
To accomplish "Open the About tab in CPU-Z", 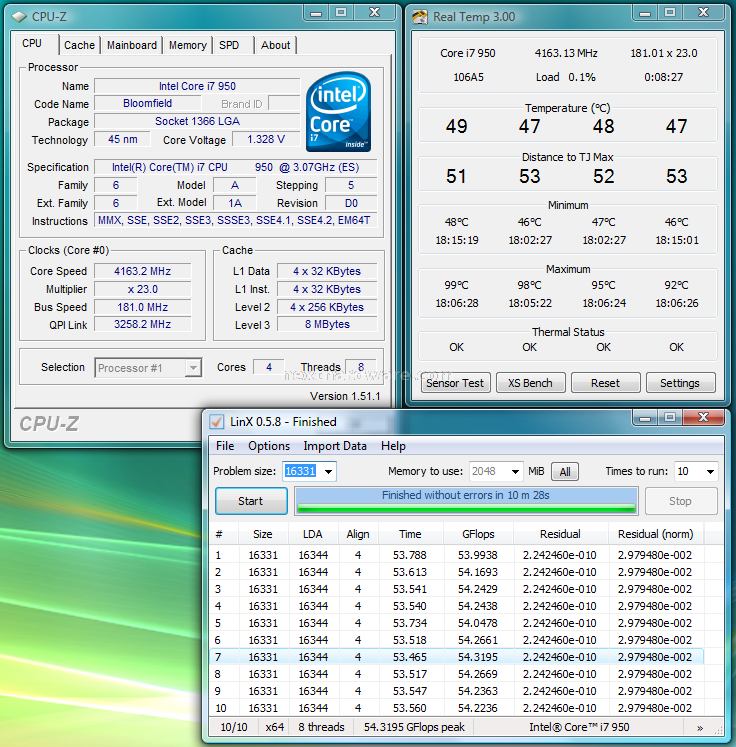I will [x=275, y=45].
